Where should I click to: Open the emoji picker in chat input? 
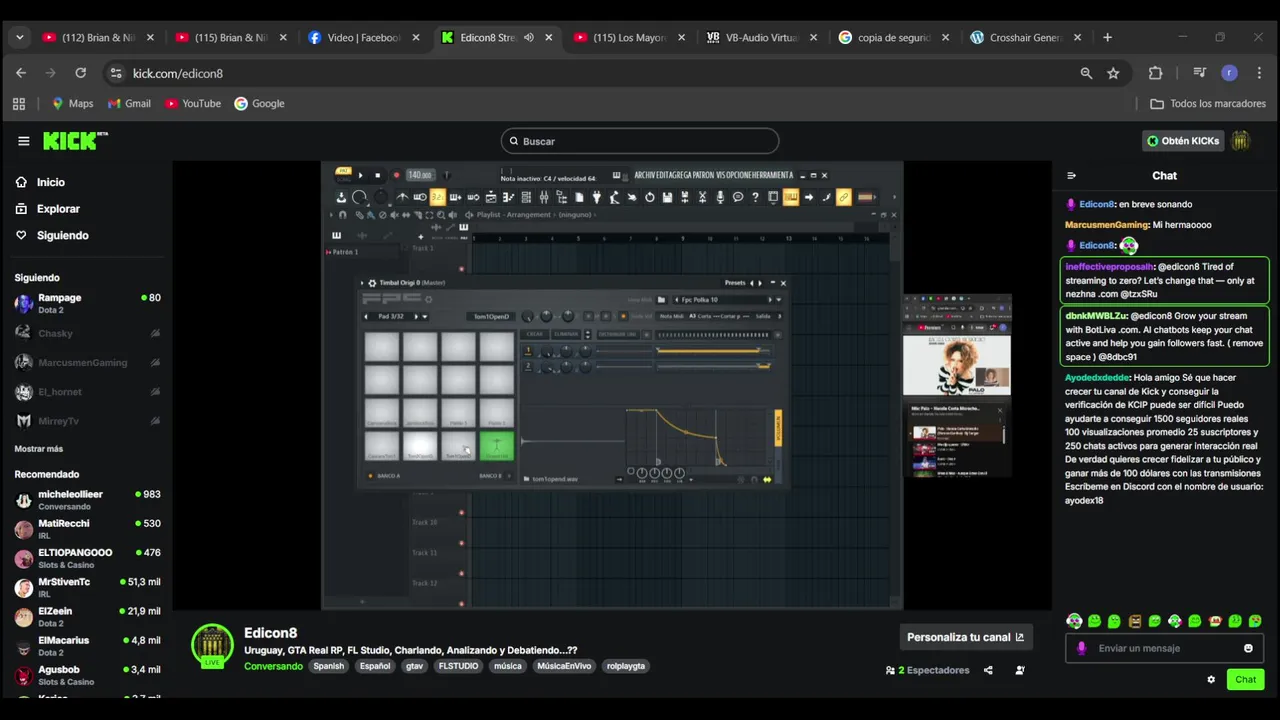[x=1248, y=648]
